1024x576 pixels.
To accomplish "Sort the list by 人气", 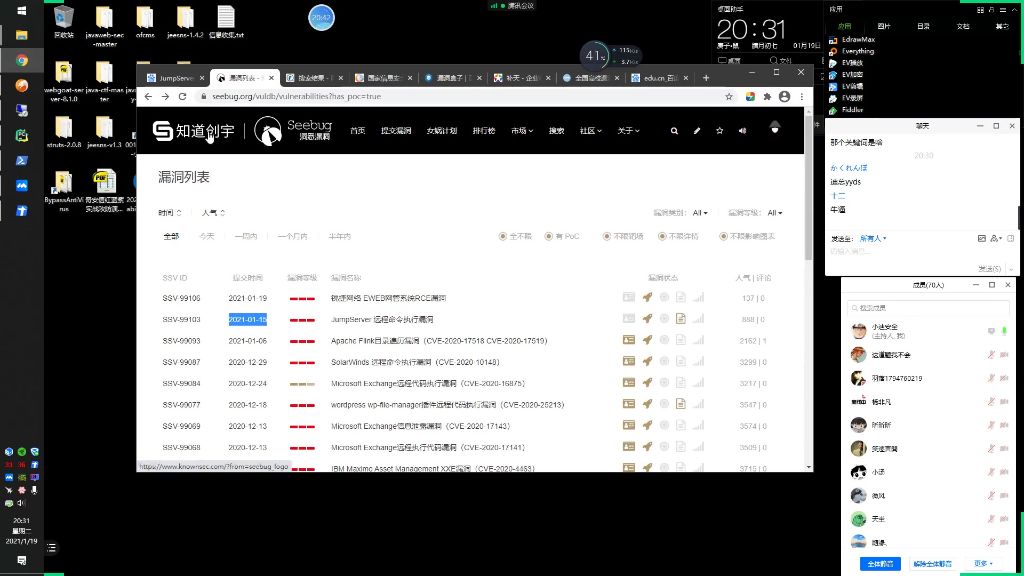I will 214,213.
